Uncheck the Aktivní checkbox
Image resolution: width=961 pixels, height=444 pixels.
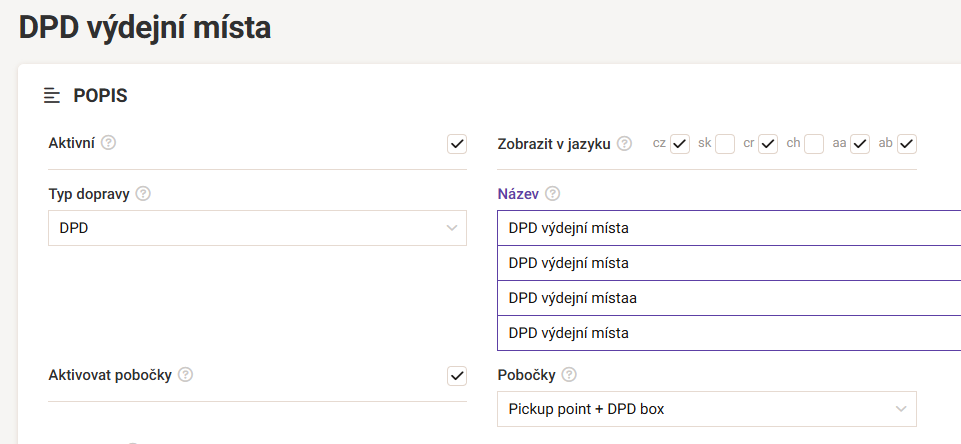457,144
